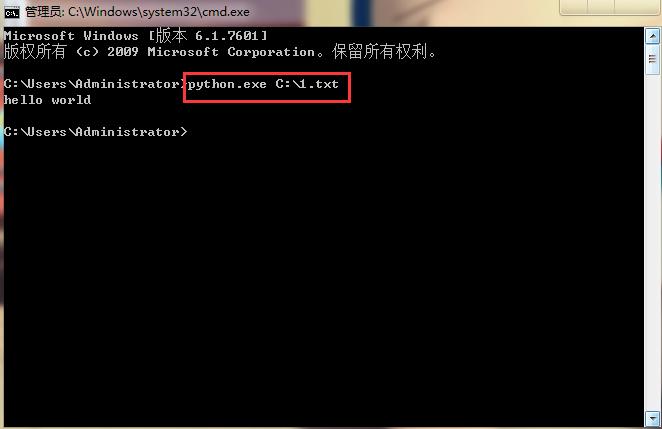Click the C:\1.txt argument in command
The width and height of the screenshot is (662, 429).
307,84
